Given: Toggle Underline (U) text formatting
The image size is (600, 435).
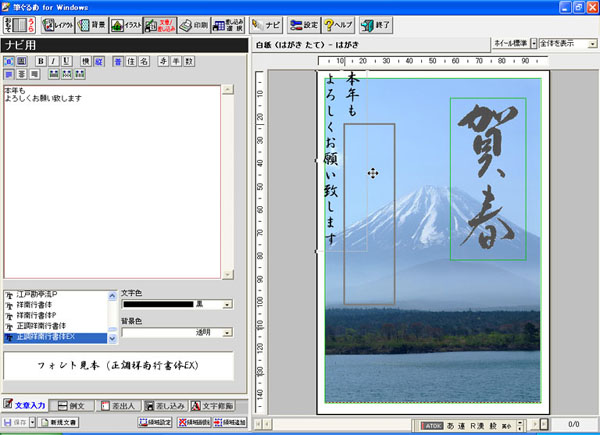Looking at the screenshot, I should (x=66, y=61).
